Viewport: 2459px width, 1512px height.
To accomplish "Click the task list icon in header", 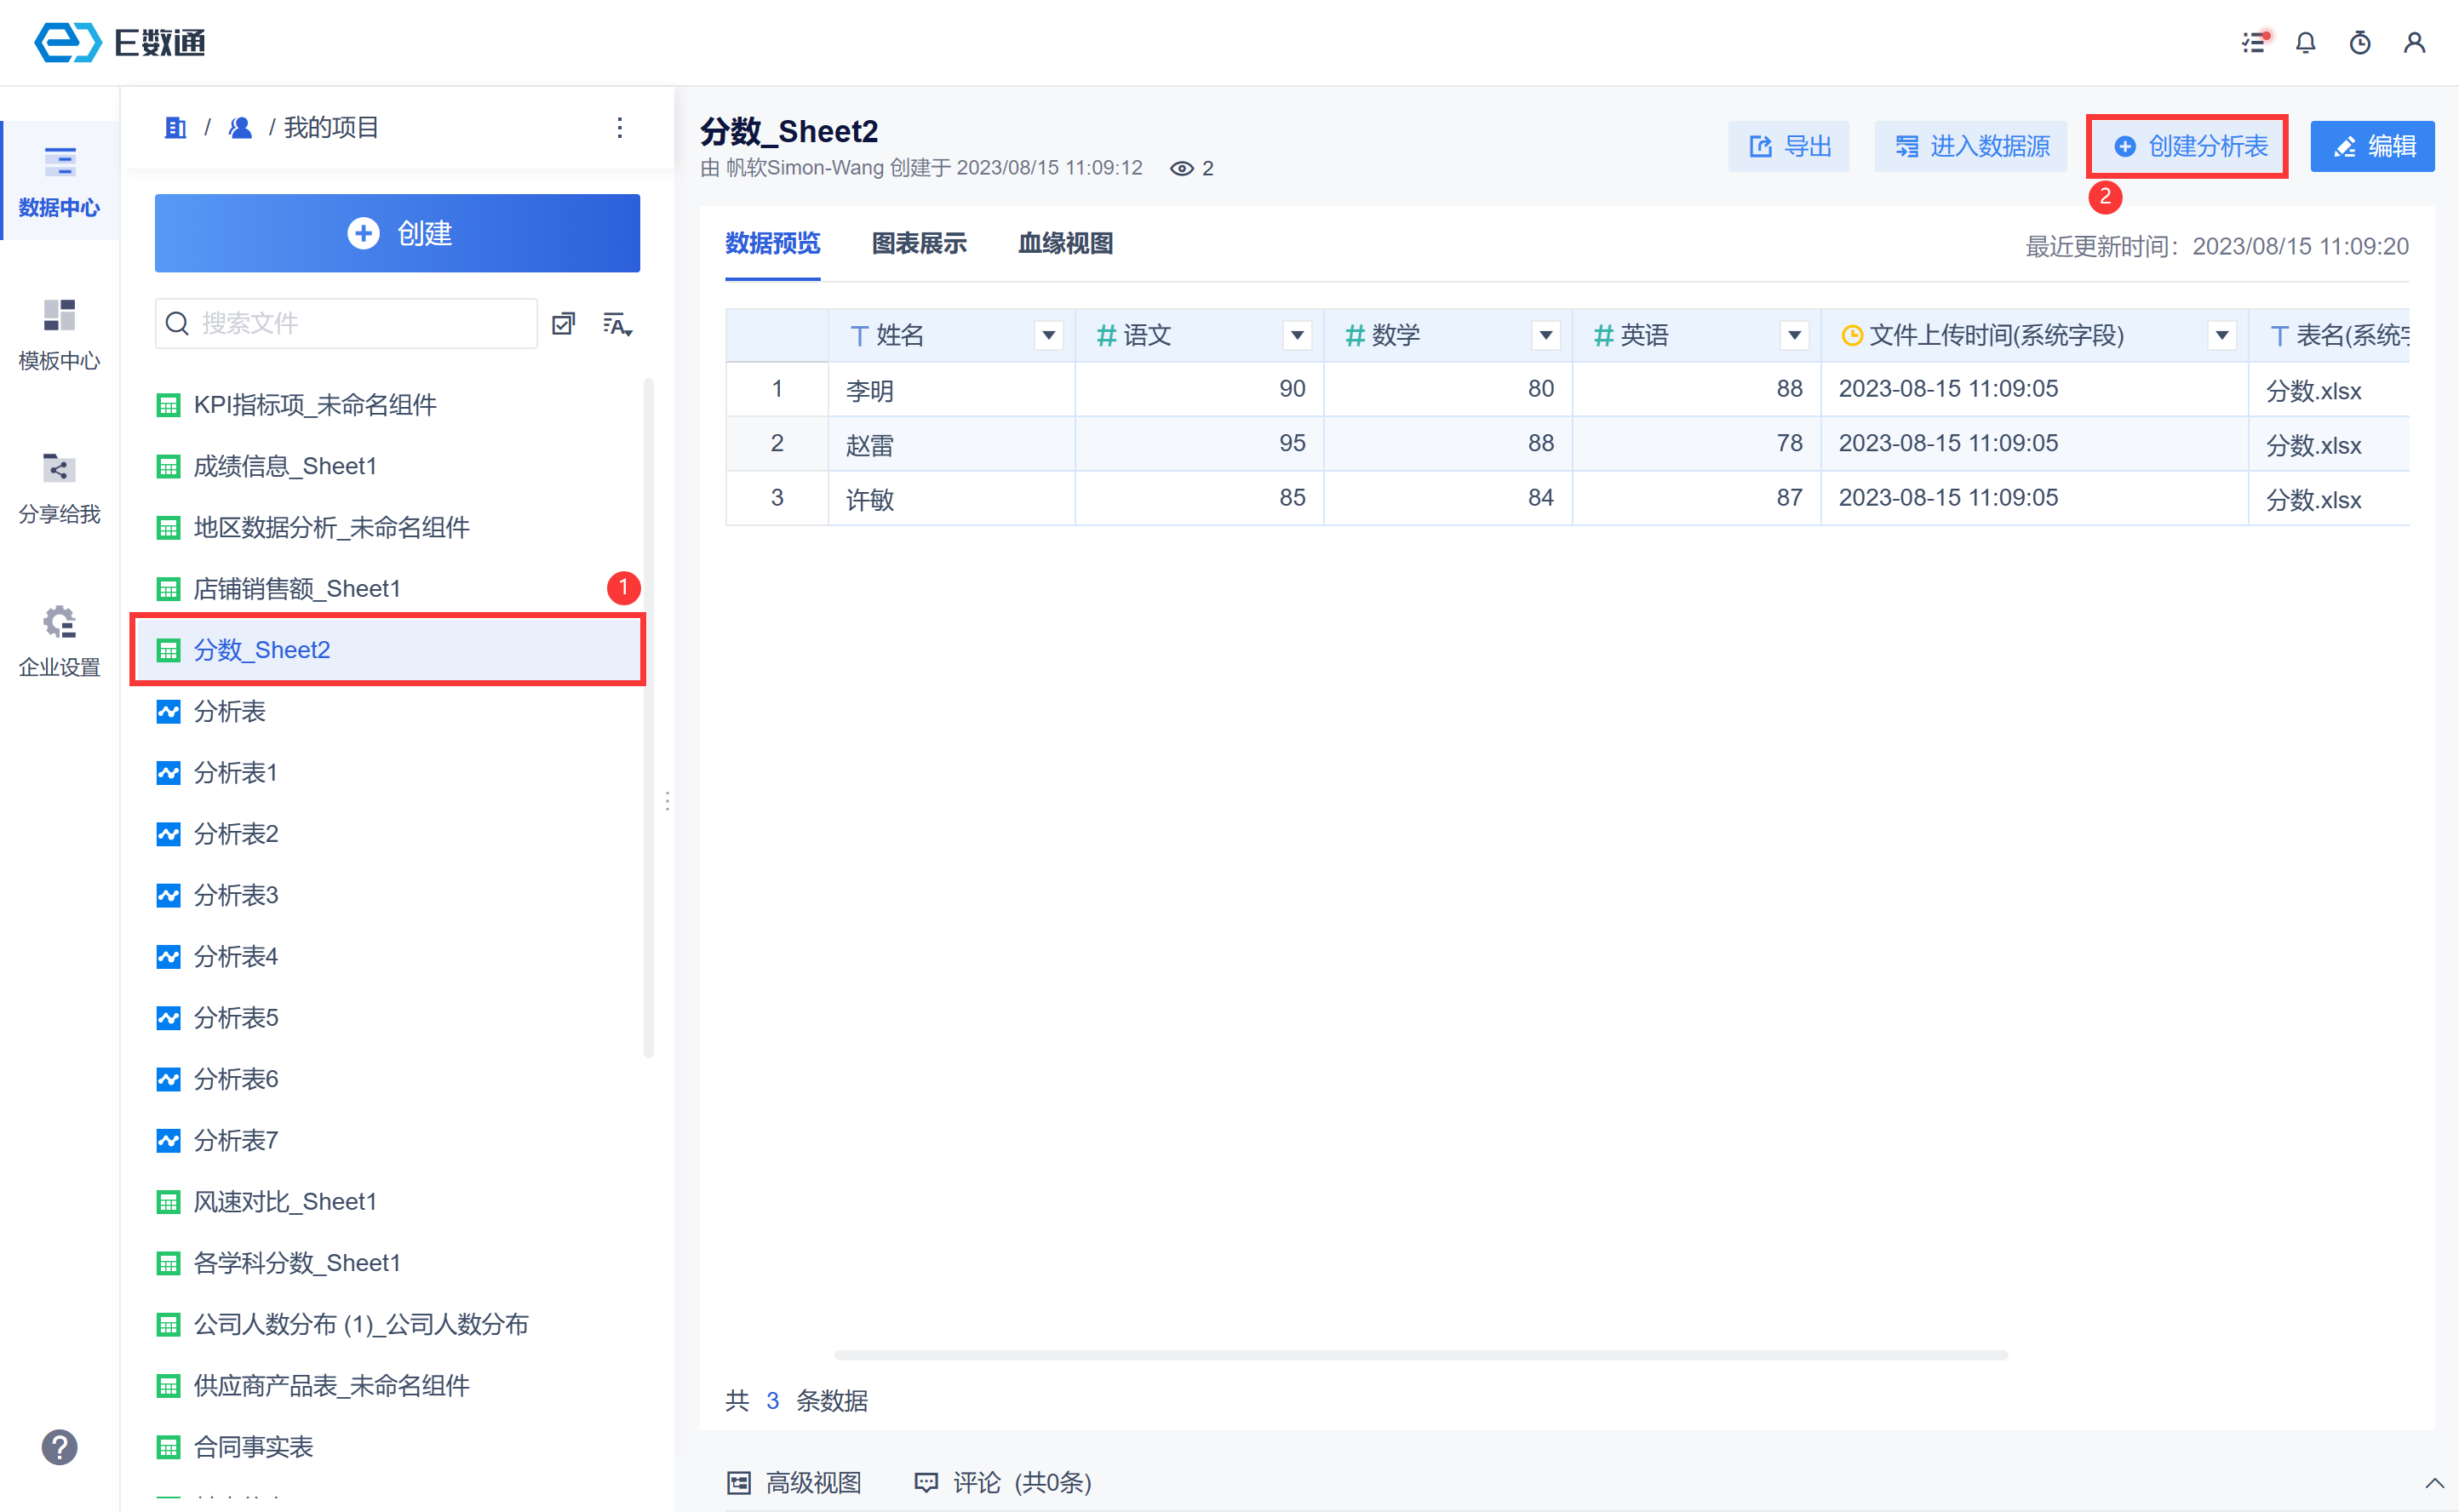I will click(x=2253, y=43).
